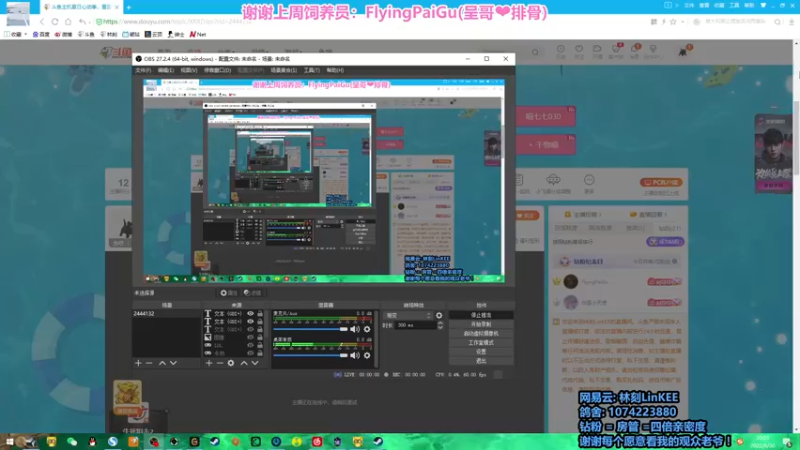The width and height of the screenshot is (800, 450).
Task: Mute the microphone/Aux speaker icon
Action: click(x=355, y=329)
